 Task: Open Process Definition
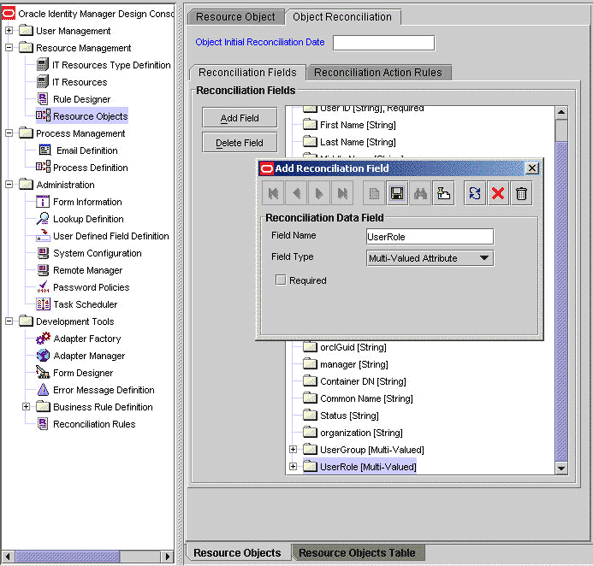click(90, 167)
